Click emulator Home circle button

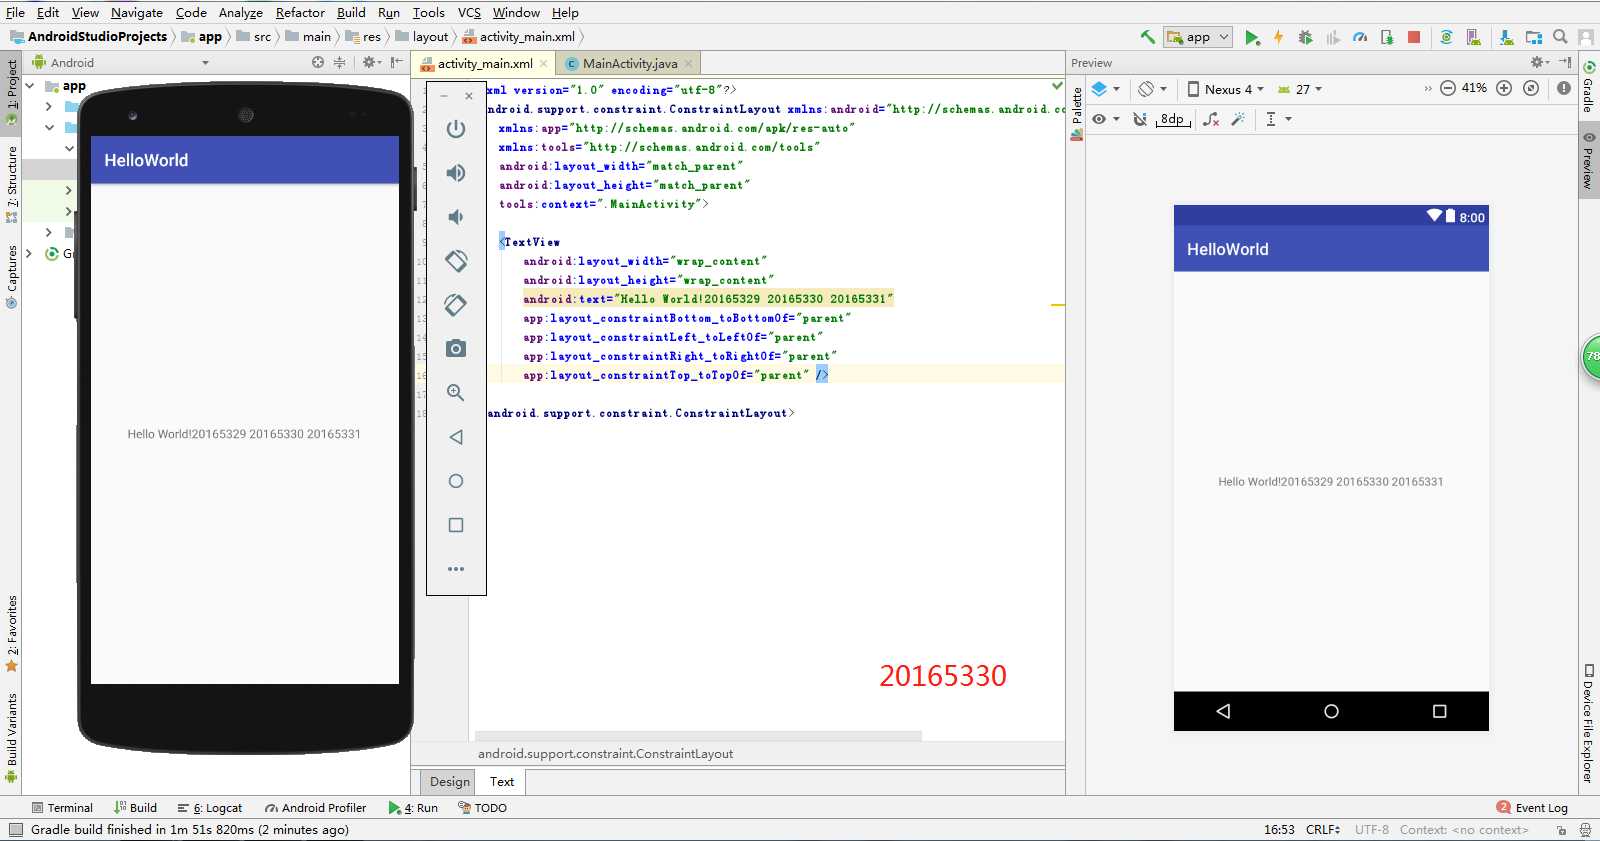click(x=456, y=481)
